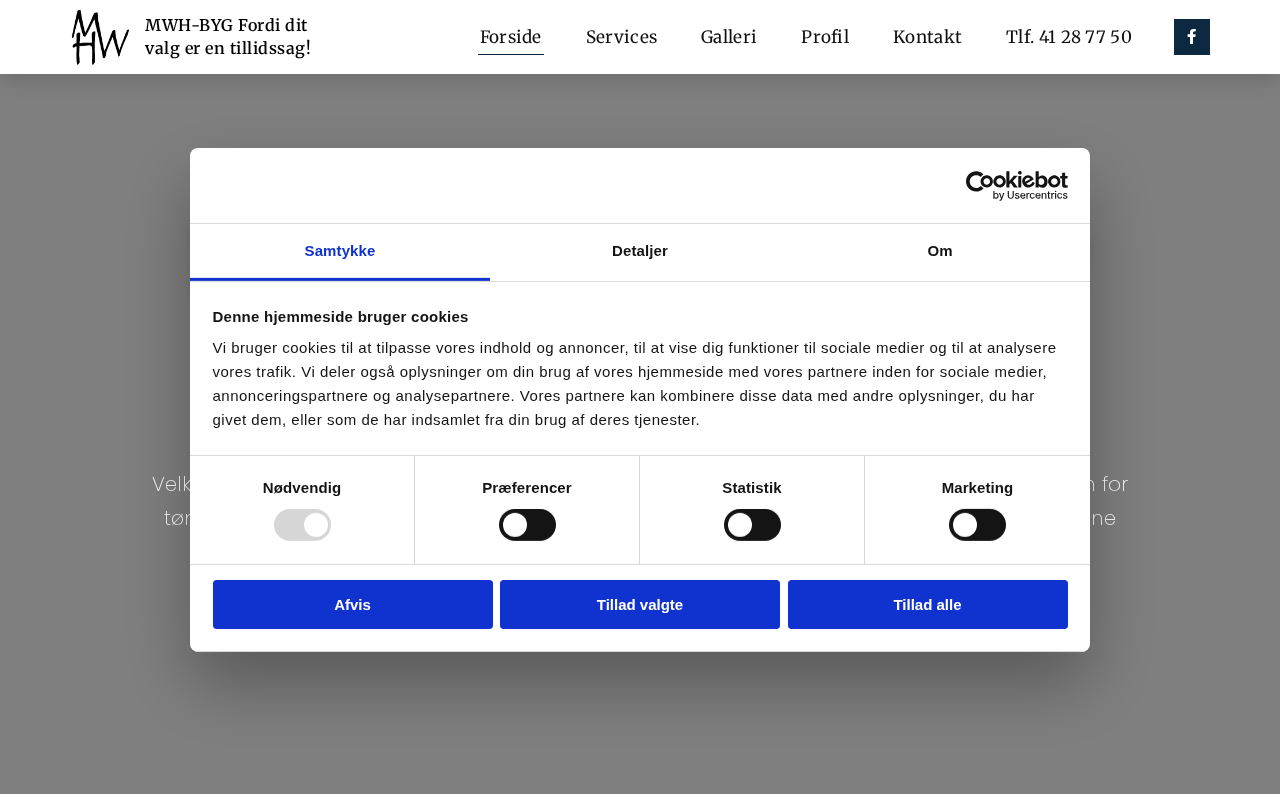Open the Profil menu item
The height and width of the screenshot is (800, 1280).
tap(824, 37)
